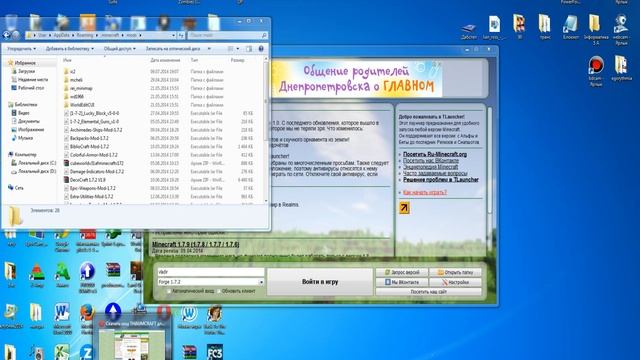Toggle the Обновить клиент checkbox

click(x=219, y=291)
